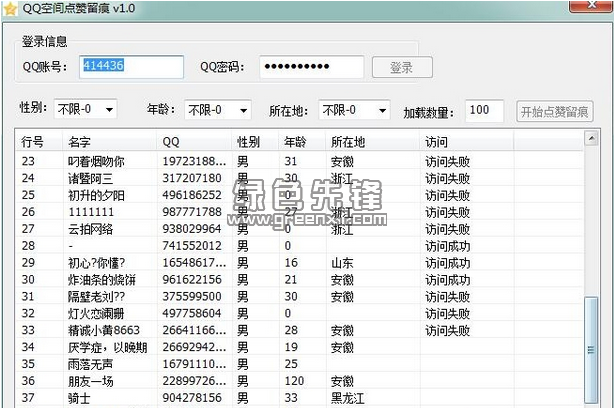The image size is (614, 408).
Task: Open the 性别 gender dropdown
Action: tap(85, 109)
